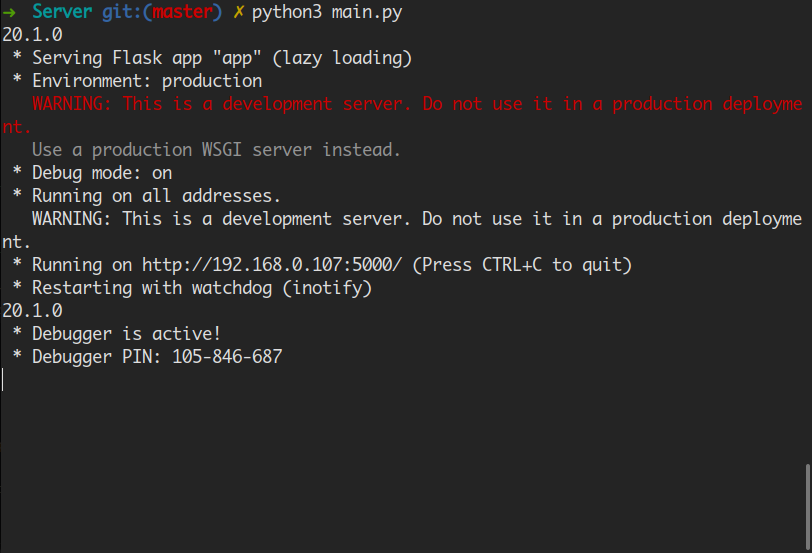812x553 pixels.
Task: Click the "Debugger is active!" line
Action: pos(126,333)
